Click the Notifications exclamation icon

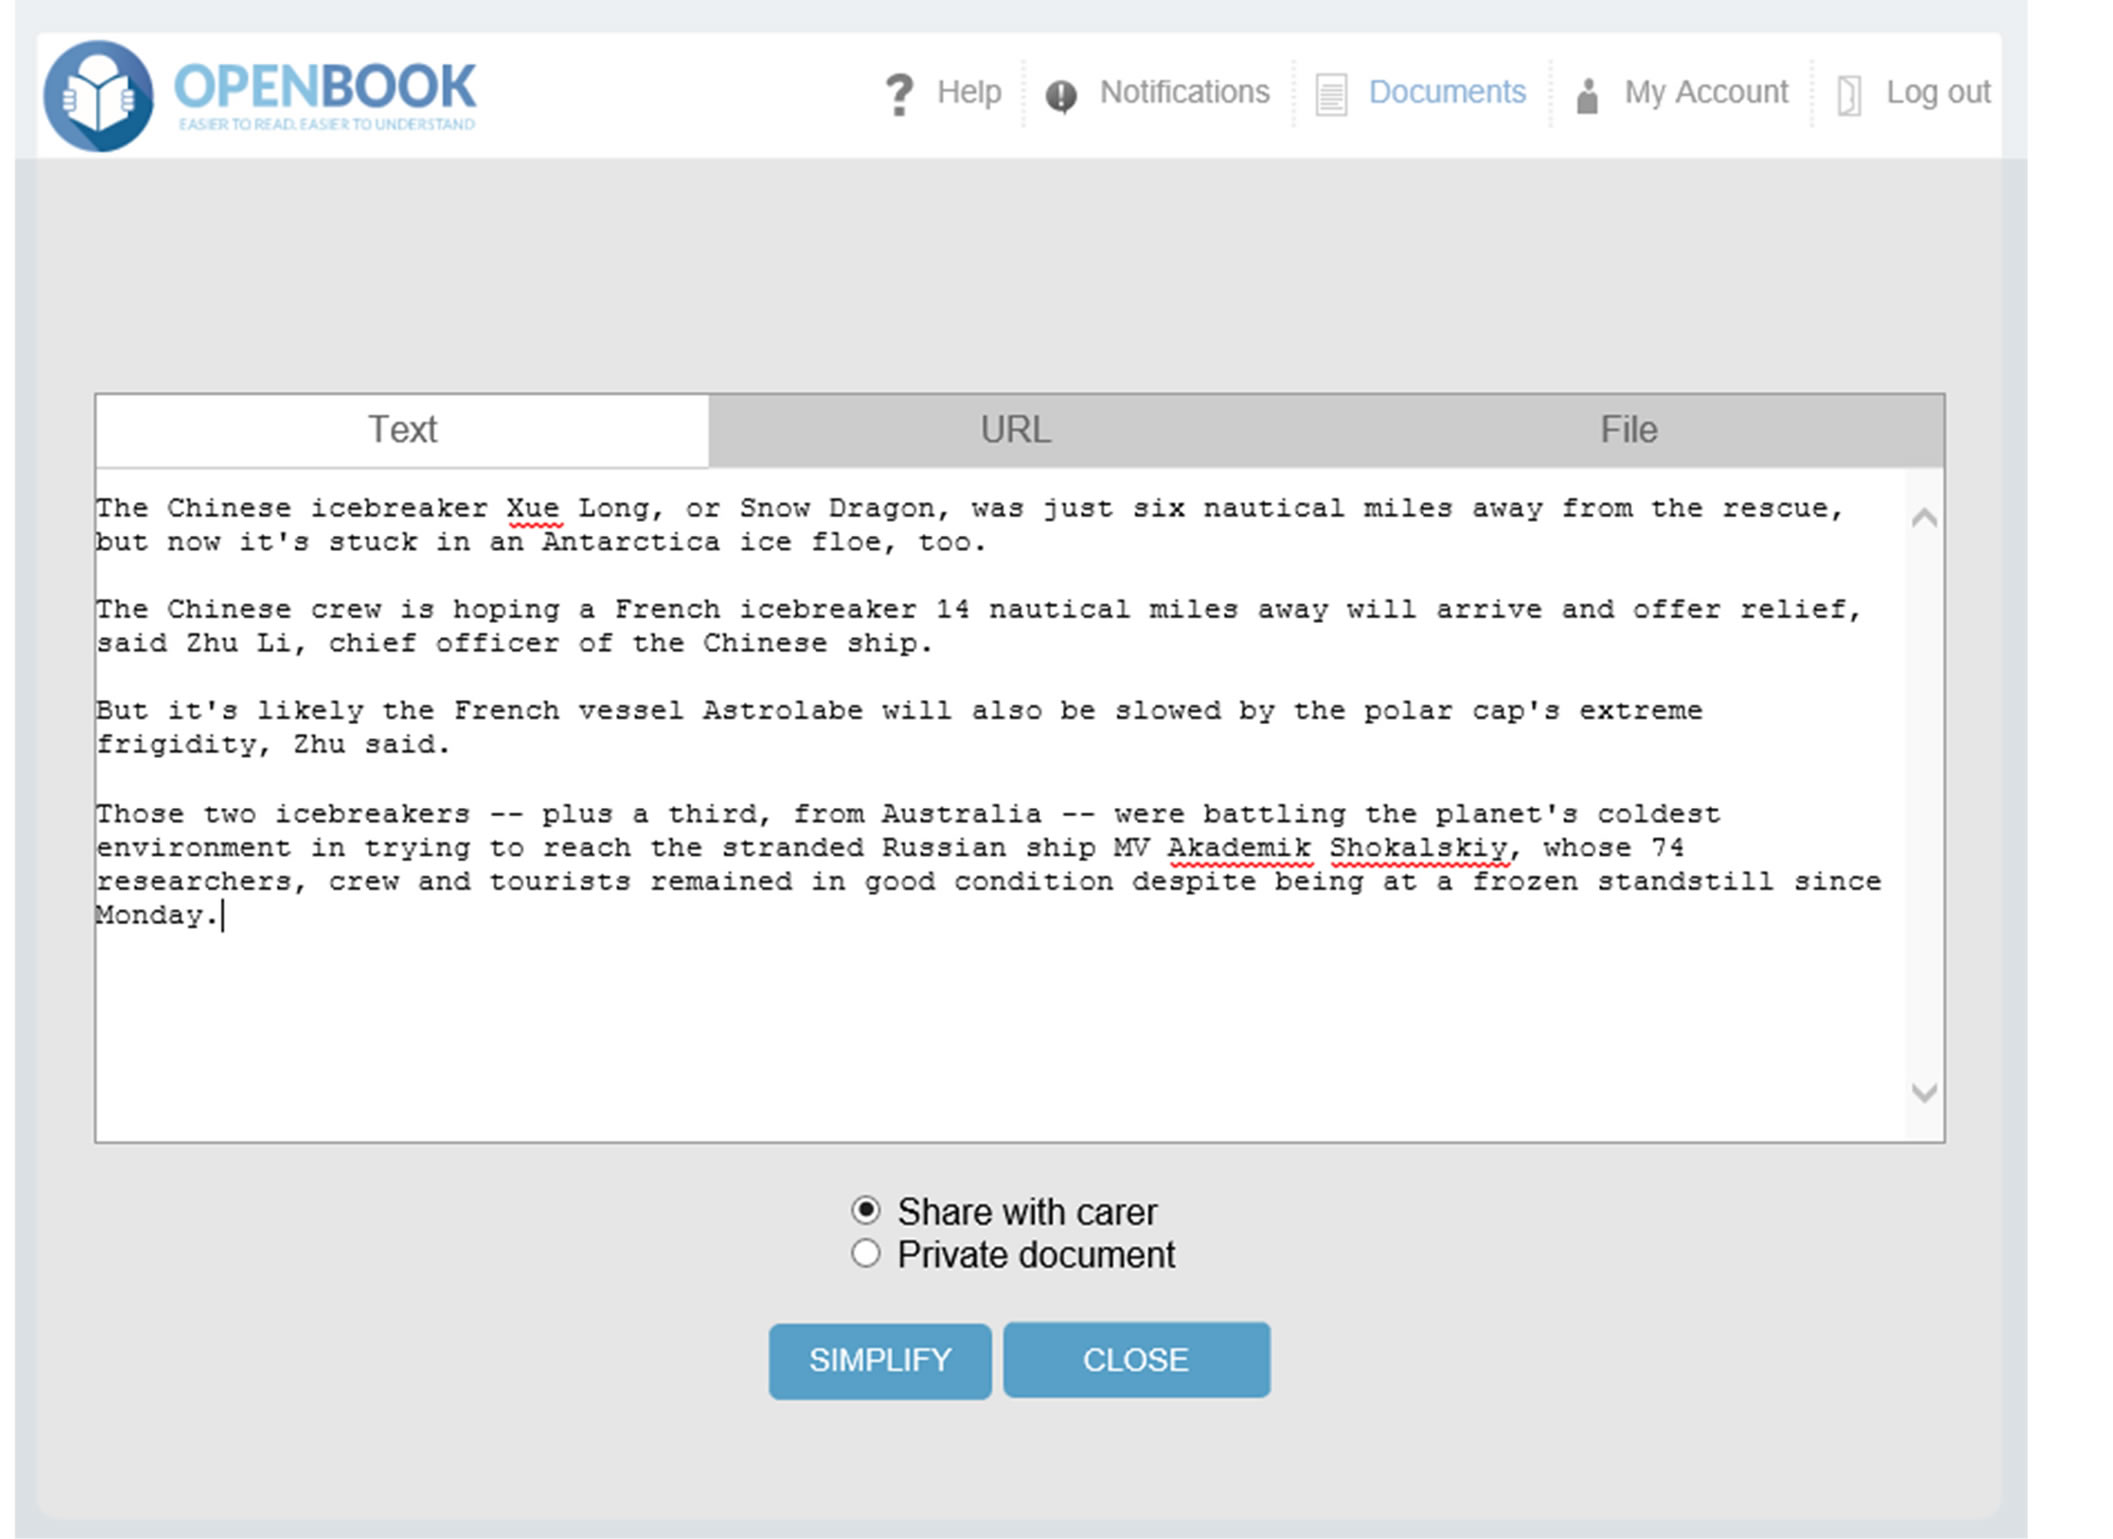pyautogui.click(x=1061, y=96)
